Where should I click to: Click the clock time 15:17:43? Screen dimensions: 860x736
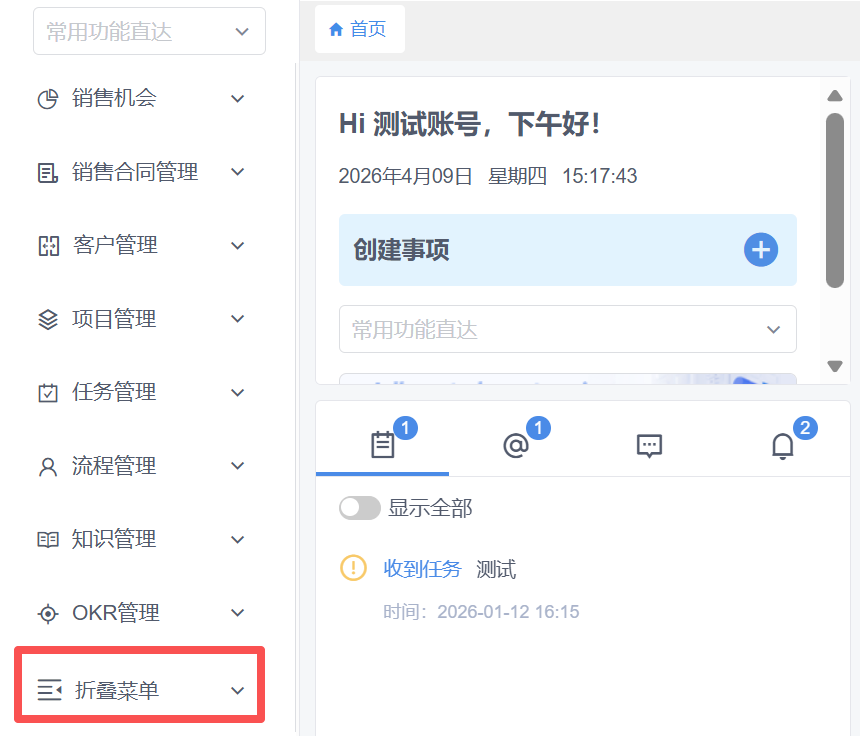click(599, 176)
